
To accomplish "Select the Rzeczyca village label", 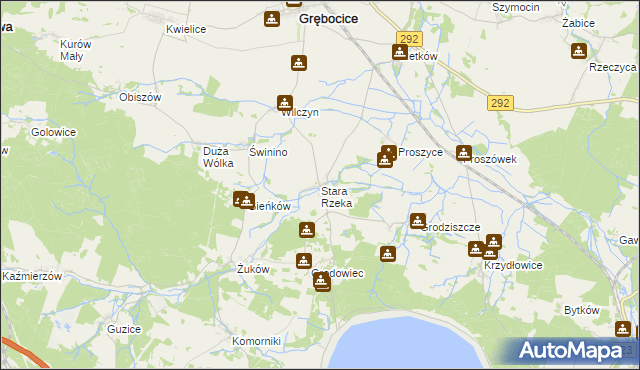I will [x=613, y=67].
